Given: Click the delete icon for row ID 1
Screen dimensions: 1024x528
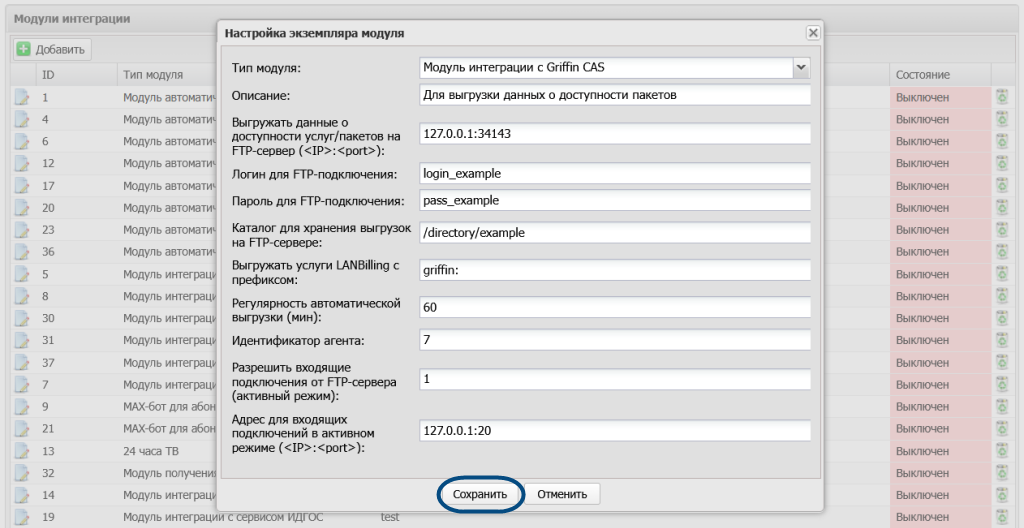Looking at the screenshot, I should pos(1002,97).
